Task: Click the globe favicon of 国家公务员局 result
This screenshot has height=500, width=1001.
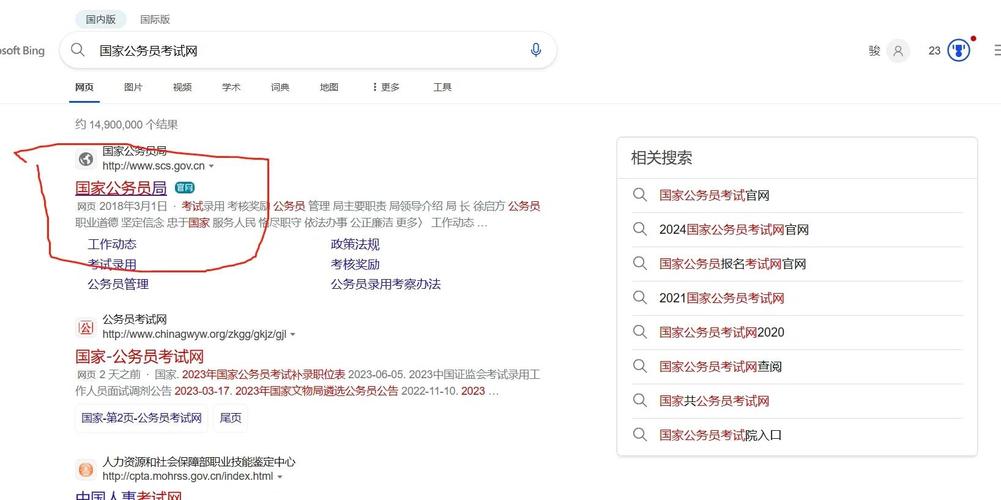Action: tap(86, 158)
